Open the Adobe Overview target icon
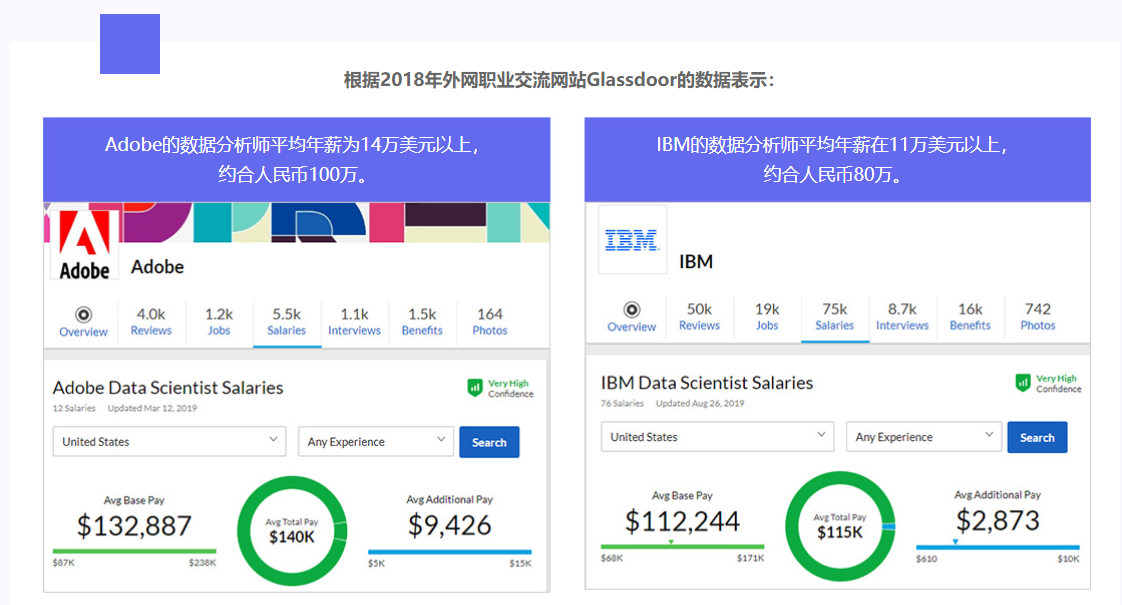 (x=84, y=314)
